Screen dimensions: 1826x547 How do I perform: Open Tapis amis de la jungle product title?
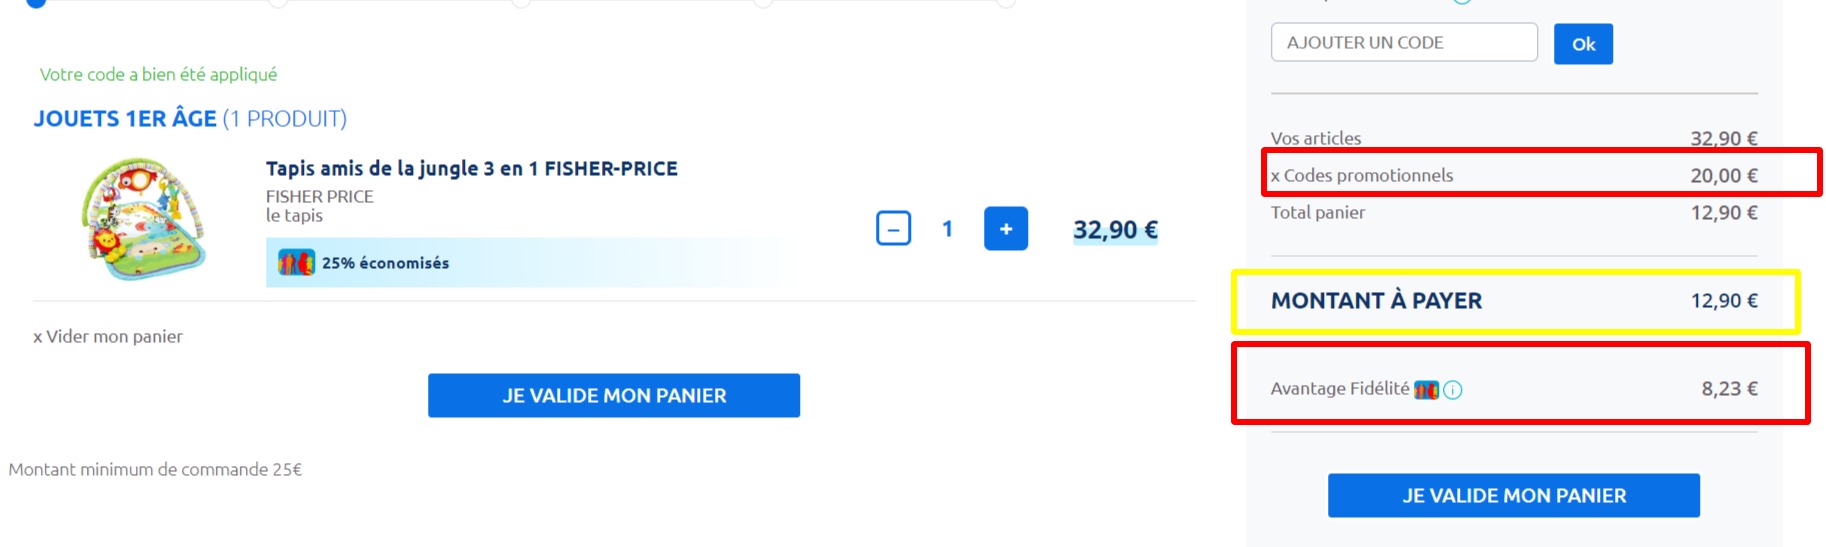pyautogui.click(x=471, y=169)
